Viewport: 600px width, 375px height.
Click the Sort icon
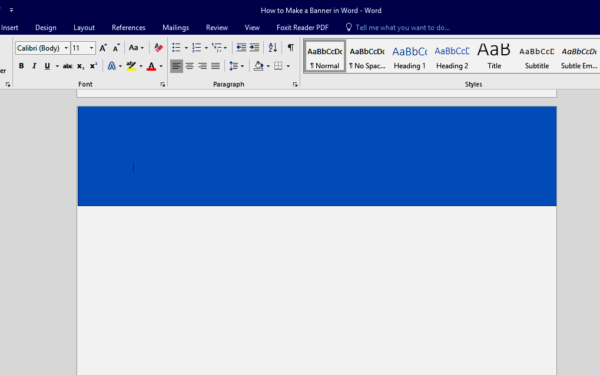click(272, 47)
